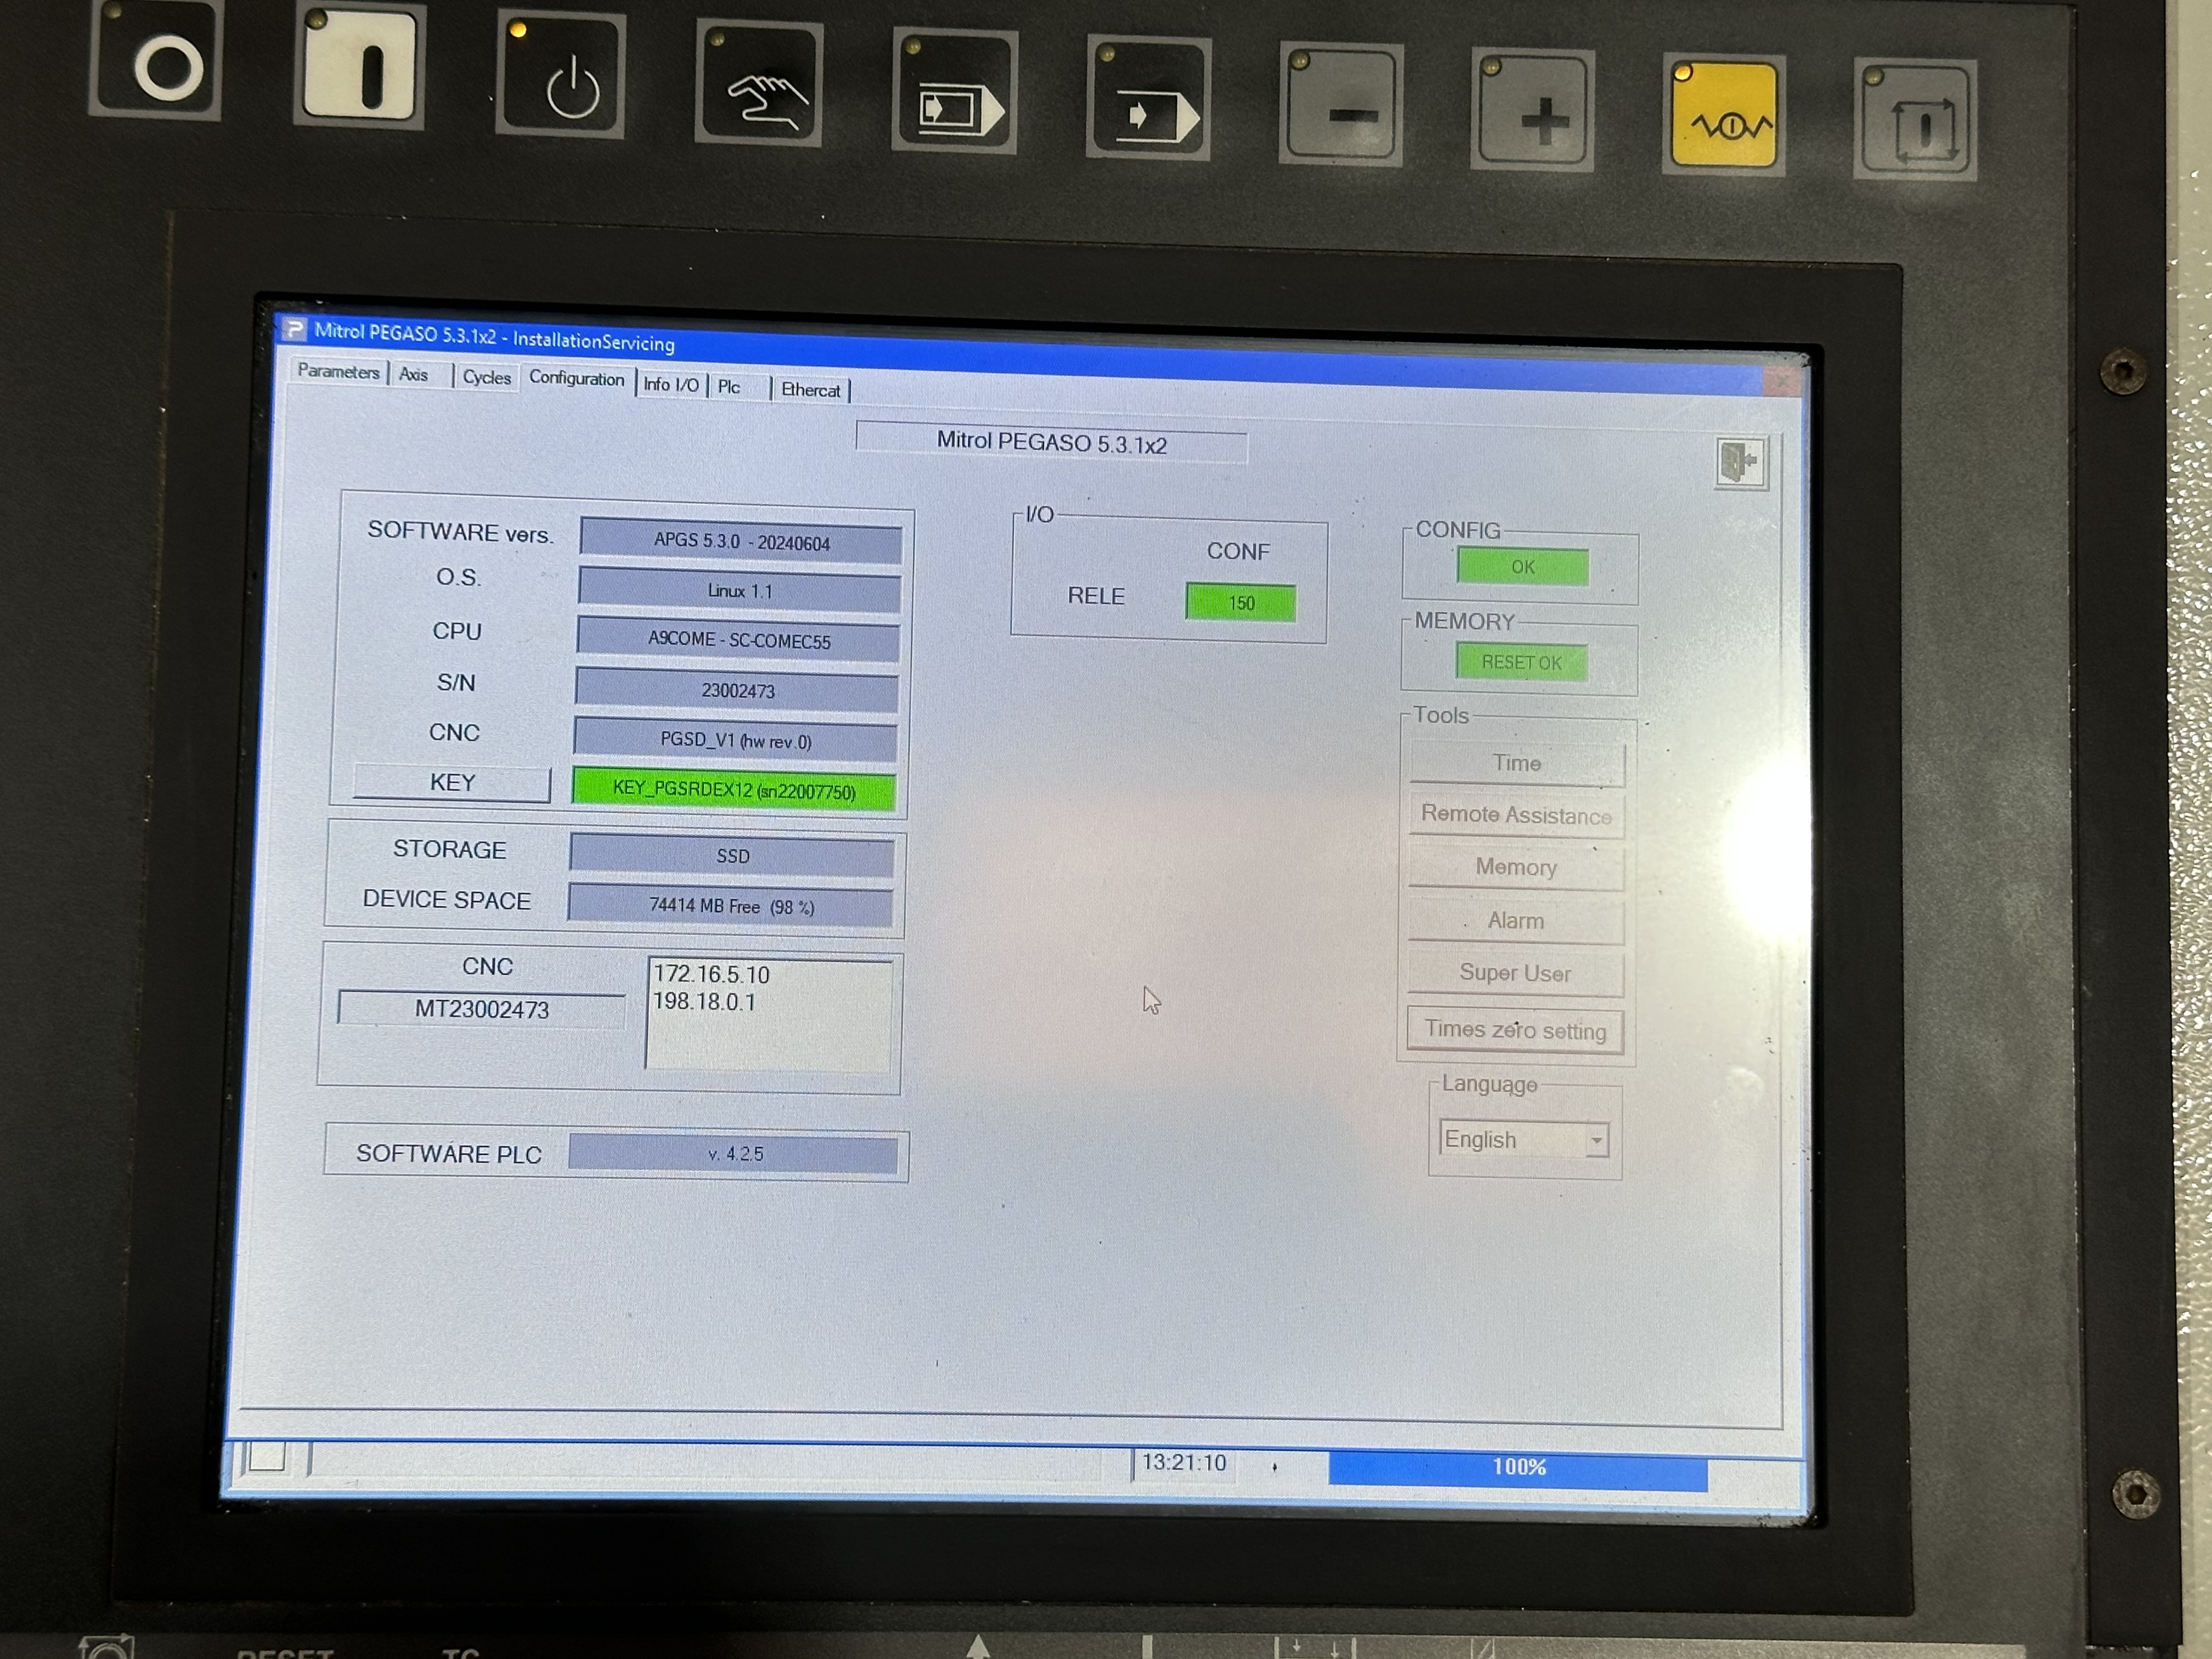The height and width of the screenshot is (1659, 2212).
Task: Click the APGS 5.3.0 software version field
Action: click(741, 541)
